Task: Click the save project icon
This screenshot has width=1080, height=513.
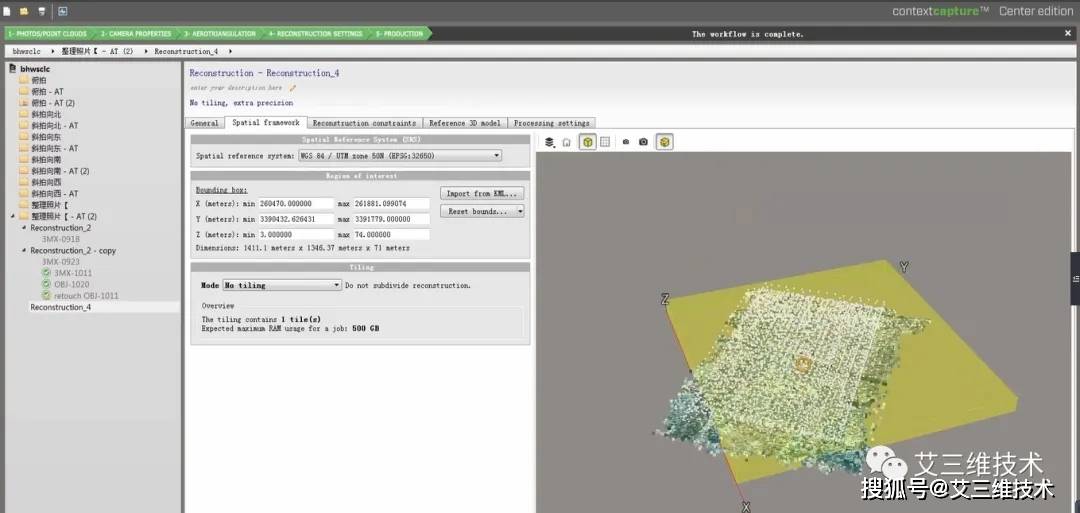Action: coord(42,11)
